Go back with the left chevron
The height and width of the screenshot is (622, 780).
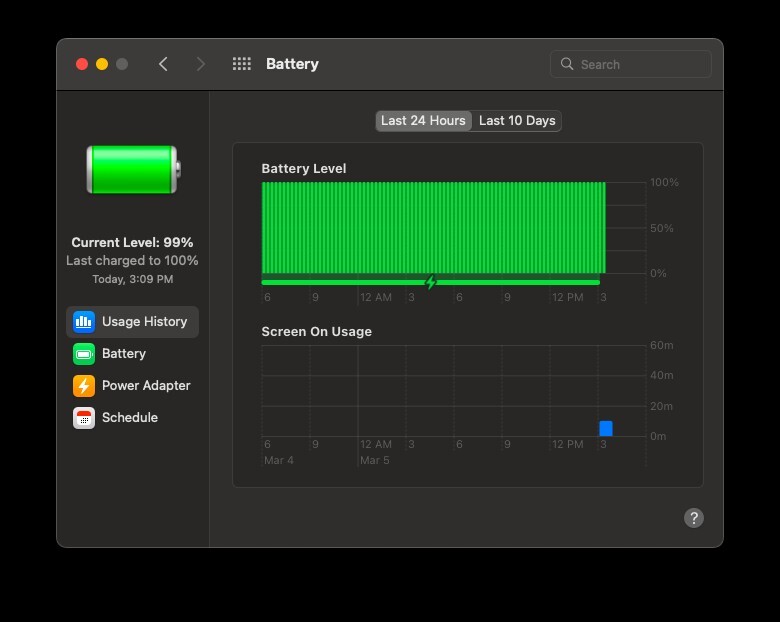[x=163, y=64]
